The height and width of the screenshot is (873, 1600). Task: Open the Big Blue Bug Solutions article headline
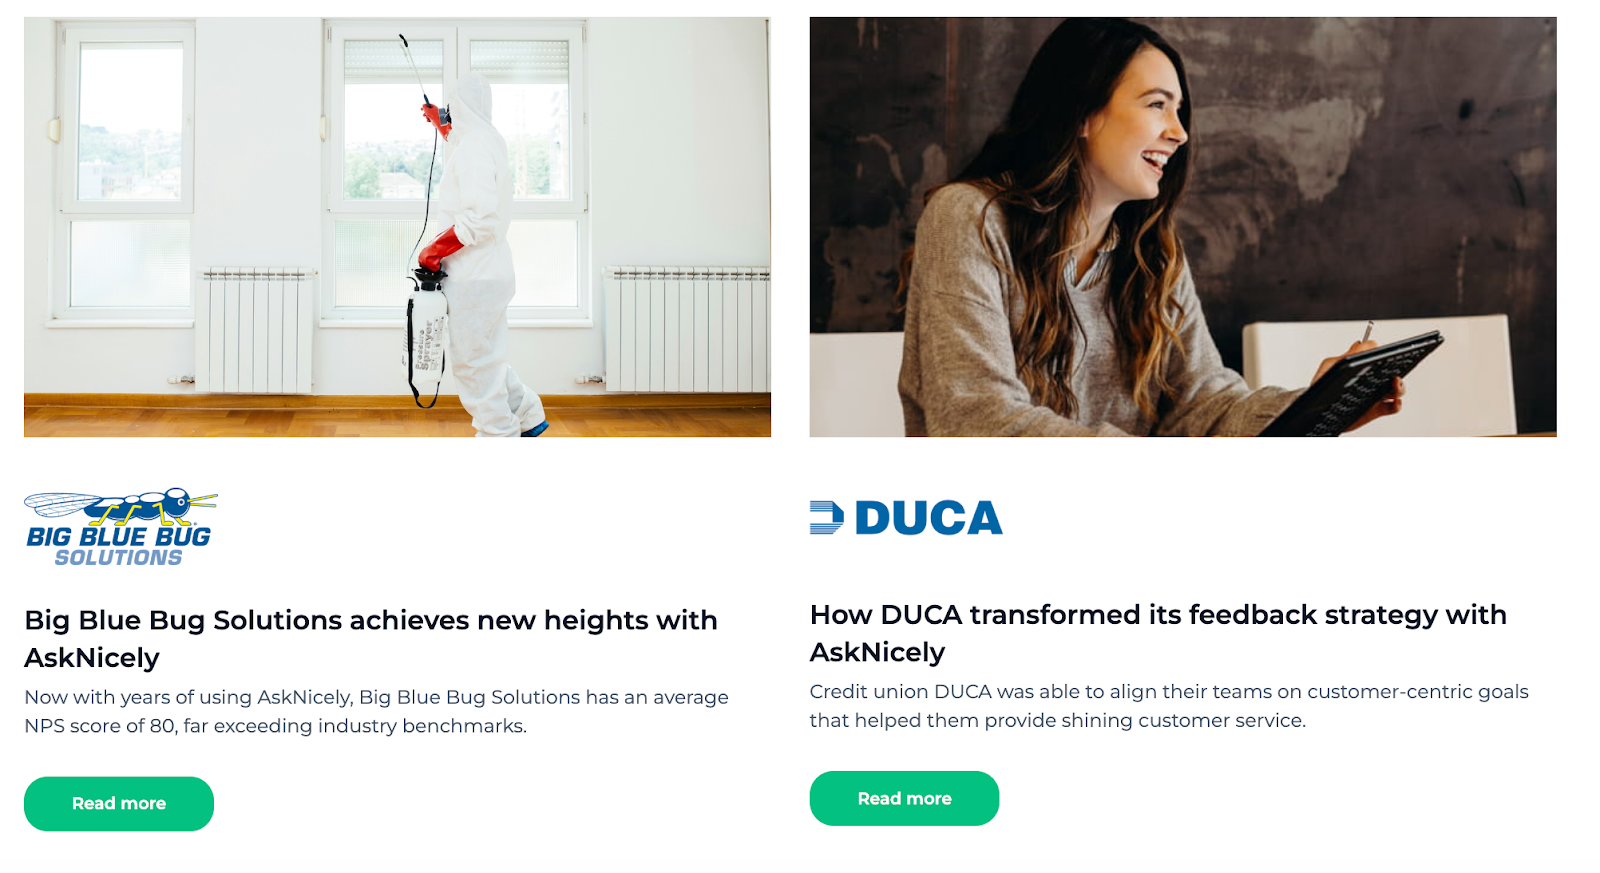371,638
